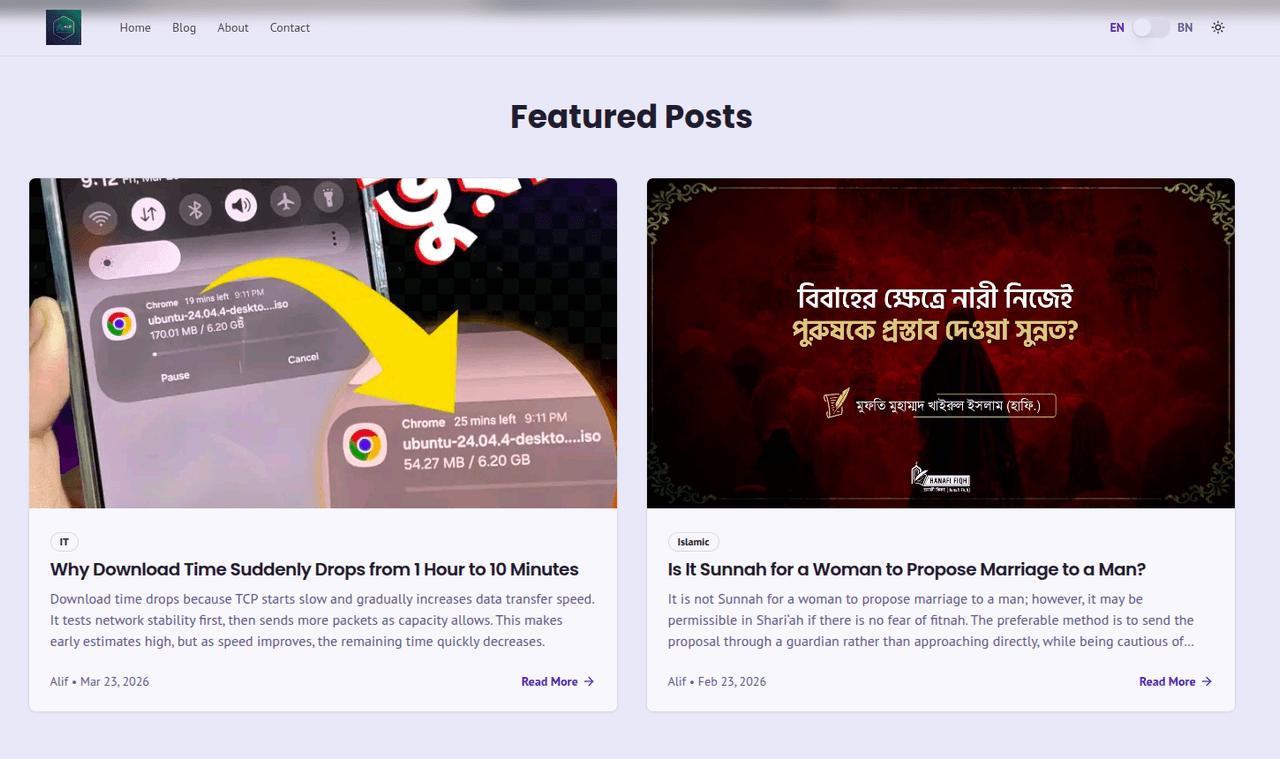Click 'Alif • Mar 23, 2026' byline
This screenshot has height=759, width=1280.
[x=100, y=682]
